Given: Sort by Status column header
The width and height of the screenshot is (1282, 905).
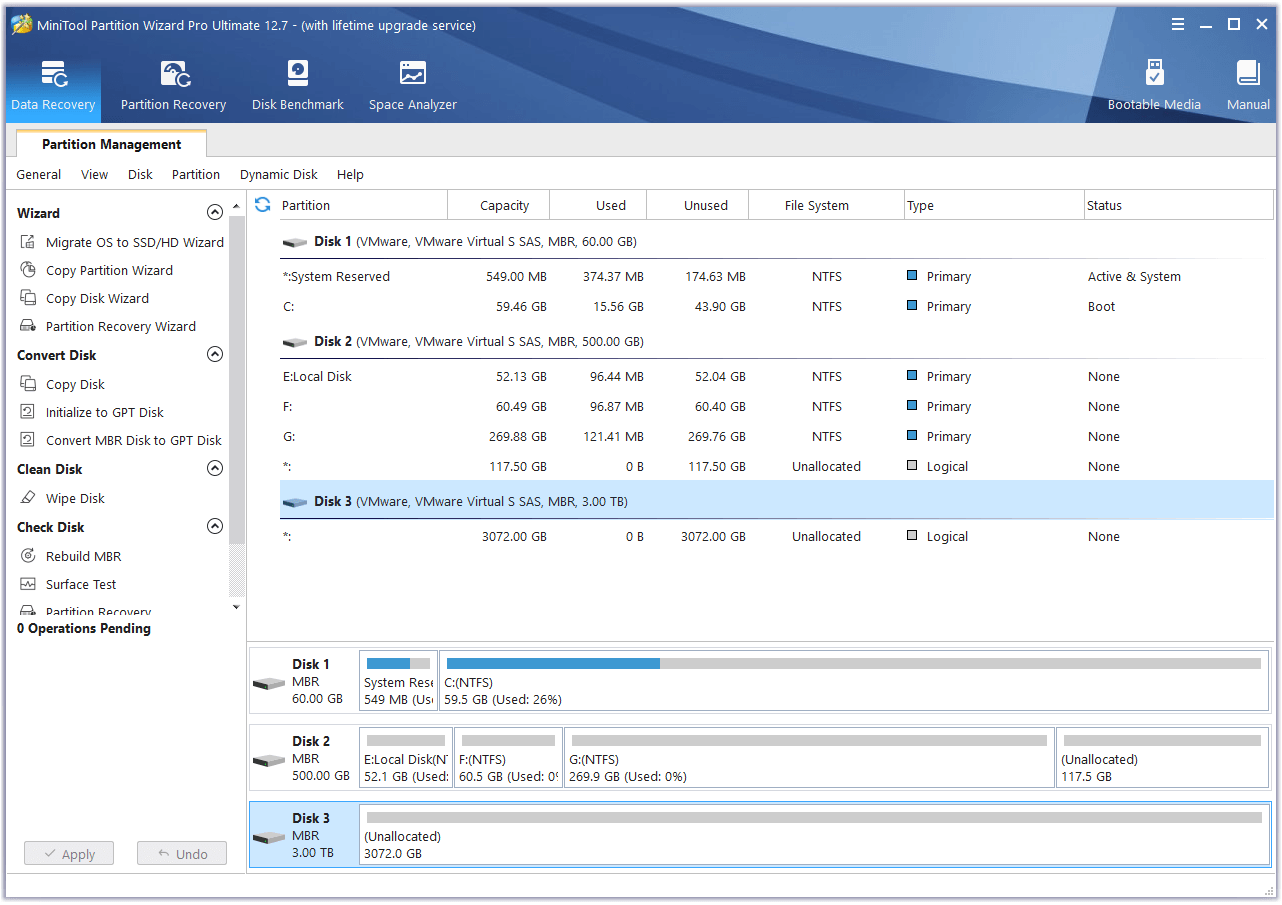Looking at the screenshot, I should click(x=1179, y=205).
